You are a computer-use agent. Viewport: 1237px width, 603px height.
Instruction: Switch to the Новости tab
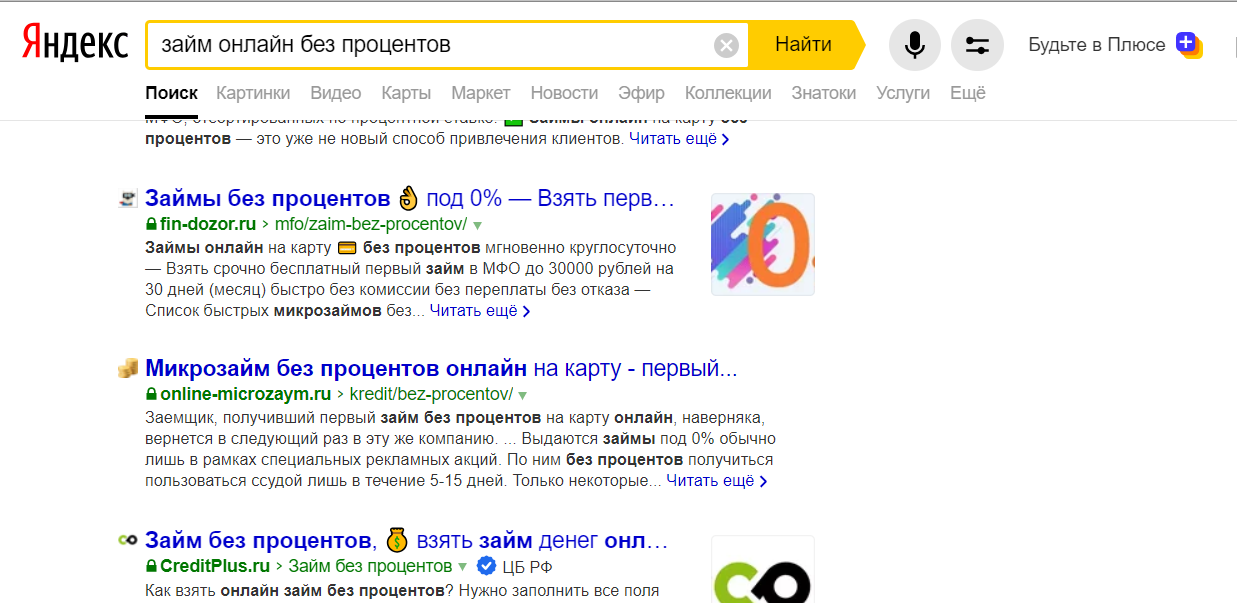pos(564,93)
